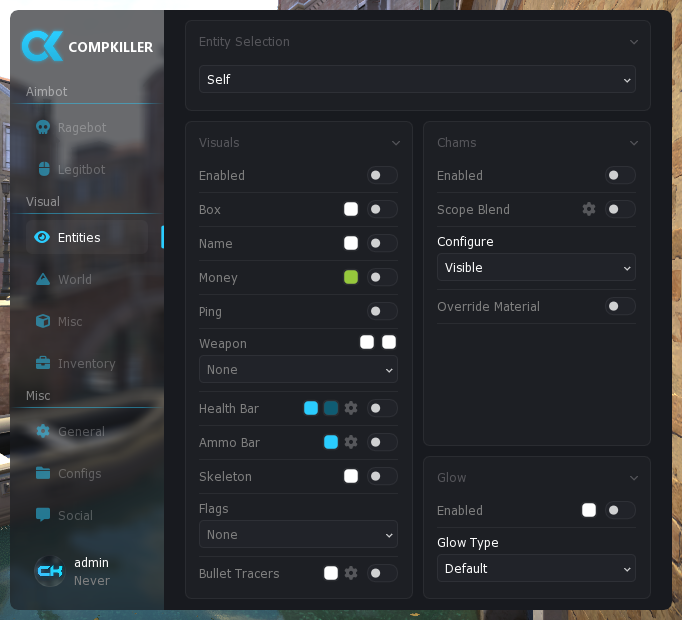Toggle Visuals Enabled switch
682x620 pixels.
click(x=382, y=175)
